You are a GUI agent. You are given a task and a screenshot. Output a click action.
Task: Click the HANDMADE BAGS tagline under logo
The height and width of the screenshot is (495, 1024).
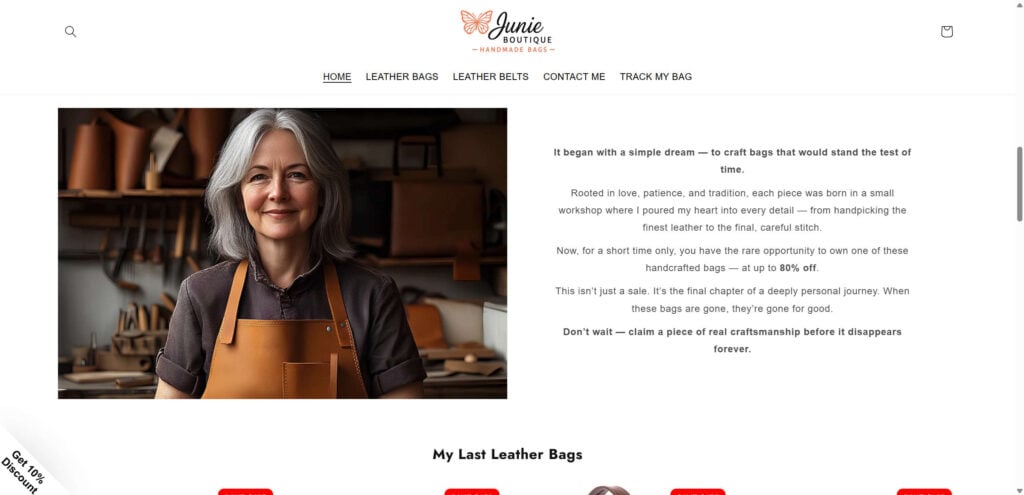[513, 50]
